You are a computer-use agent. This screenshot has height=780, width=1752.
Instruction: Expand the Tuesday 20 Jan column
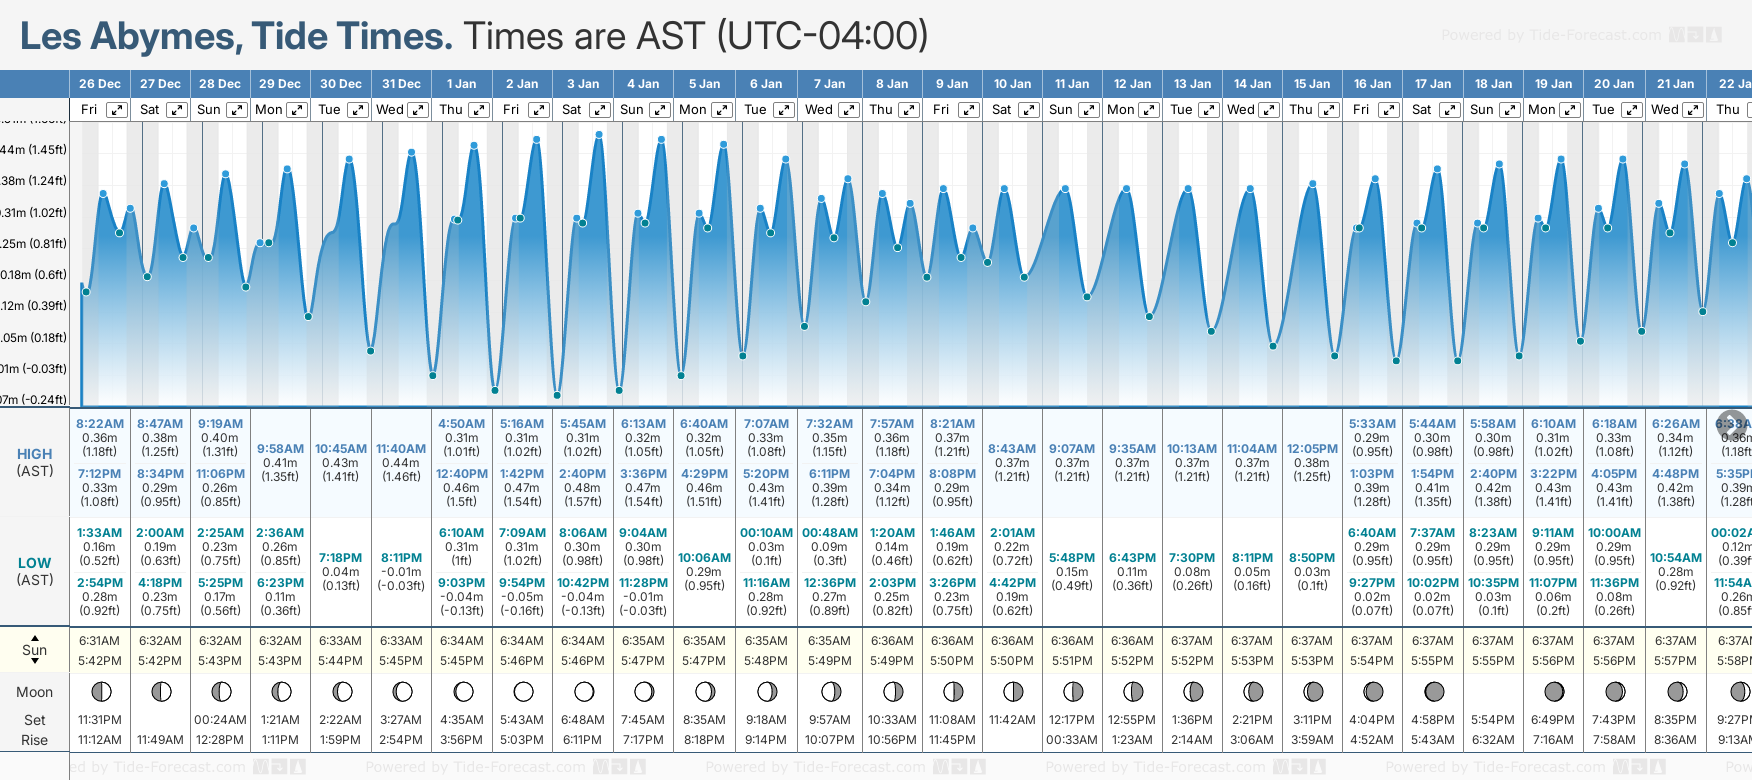[x=1631, y=110]
